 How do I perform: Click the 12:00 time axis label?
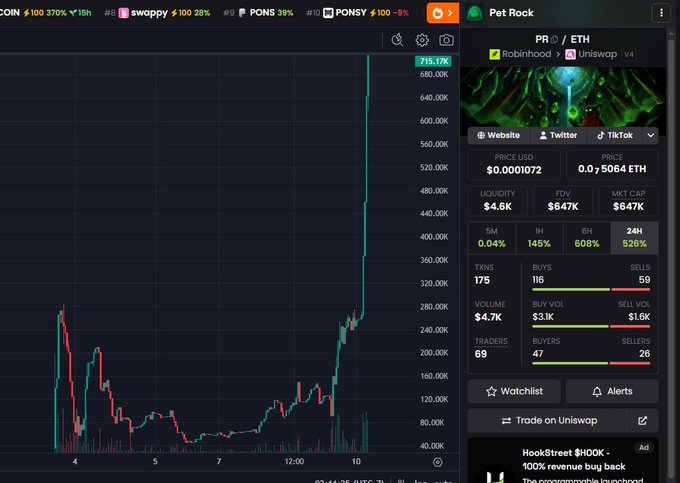[x=294, y=462]
